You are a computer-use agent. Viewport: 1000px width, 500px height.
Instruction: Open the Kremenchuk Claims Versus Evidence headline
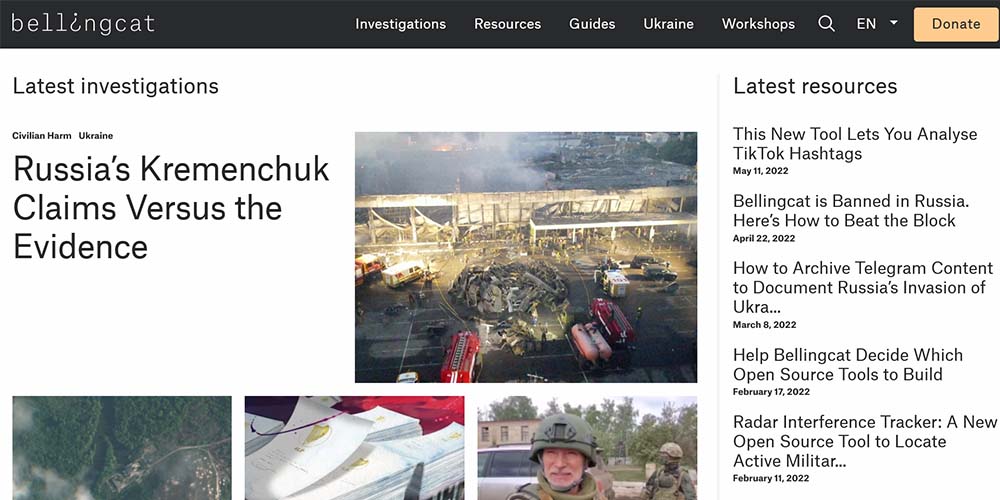point(171,208)
